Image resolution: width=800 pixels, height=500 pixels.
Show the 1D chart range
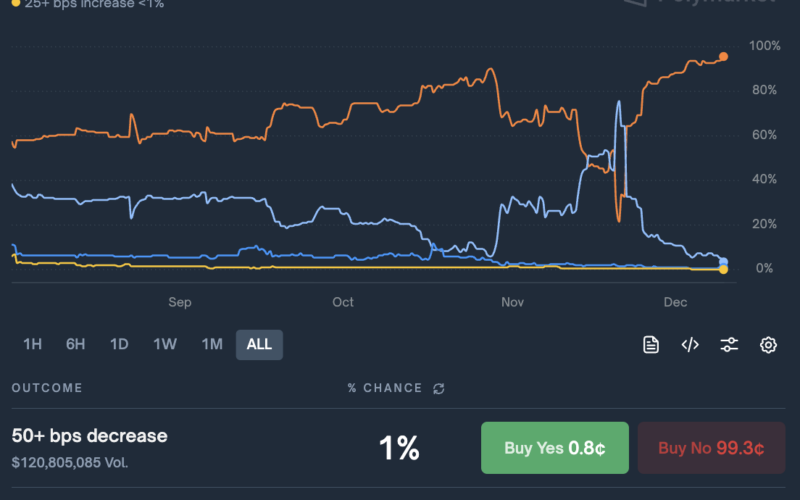click(x=119, y=345)
